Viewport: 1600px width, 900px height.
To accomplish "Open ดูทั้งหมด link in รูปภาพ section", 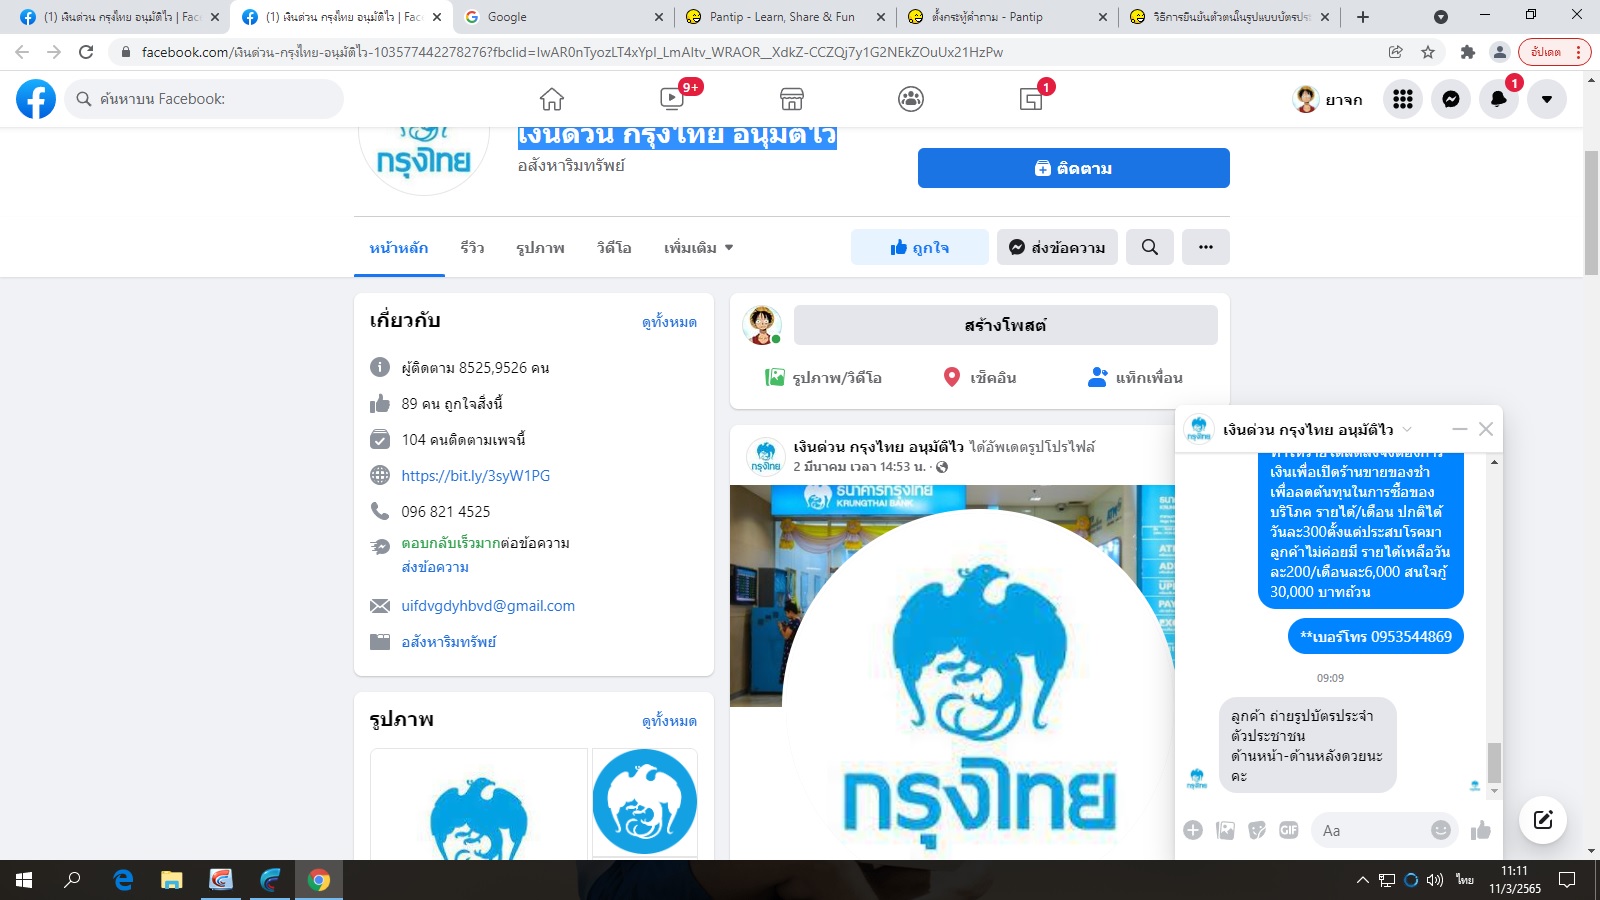I will click(669, 721).
